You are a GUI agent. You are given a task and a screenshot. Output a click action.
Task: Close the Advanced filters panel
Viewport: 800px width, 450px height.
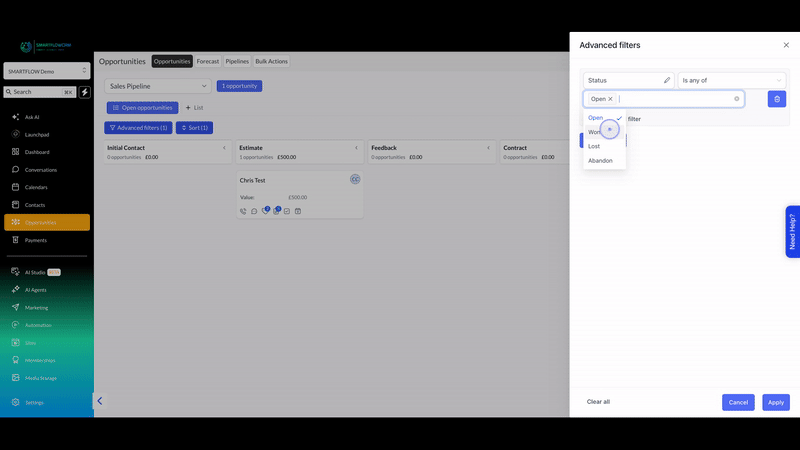[x=786, y=45]
